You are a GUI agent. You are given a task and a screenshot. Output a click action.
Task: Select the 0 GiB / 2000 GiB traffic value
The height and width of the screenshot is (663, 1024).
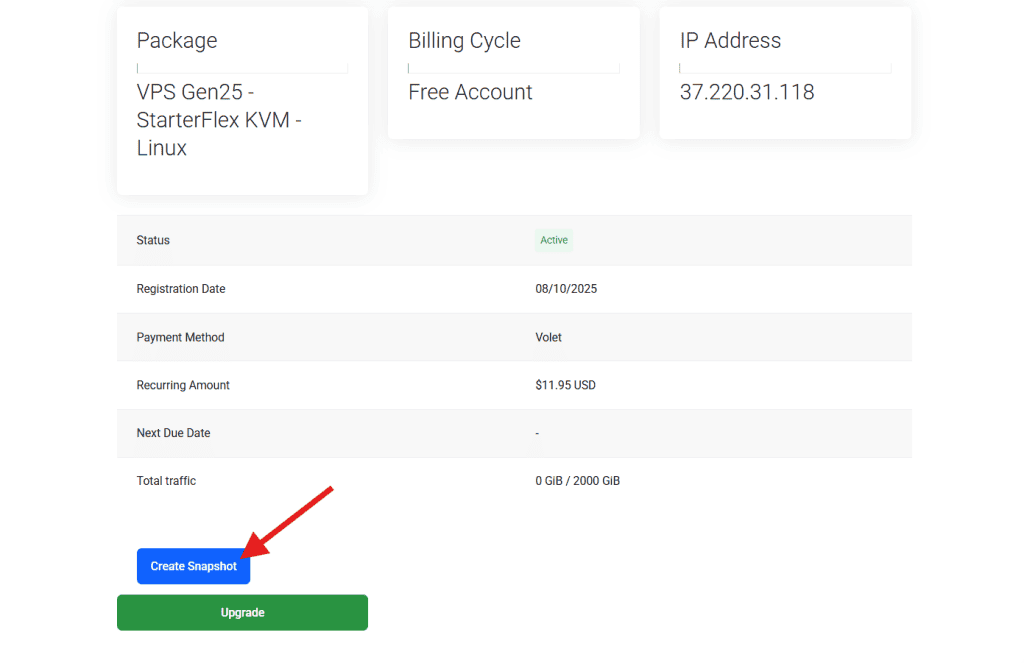click(577, 481)
